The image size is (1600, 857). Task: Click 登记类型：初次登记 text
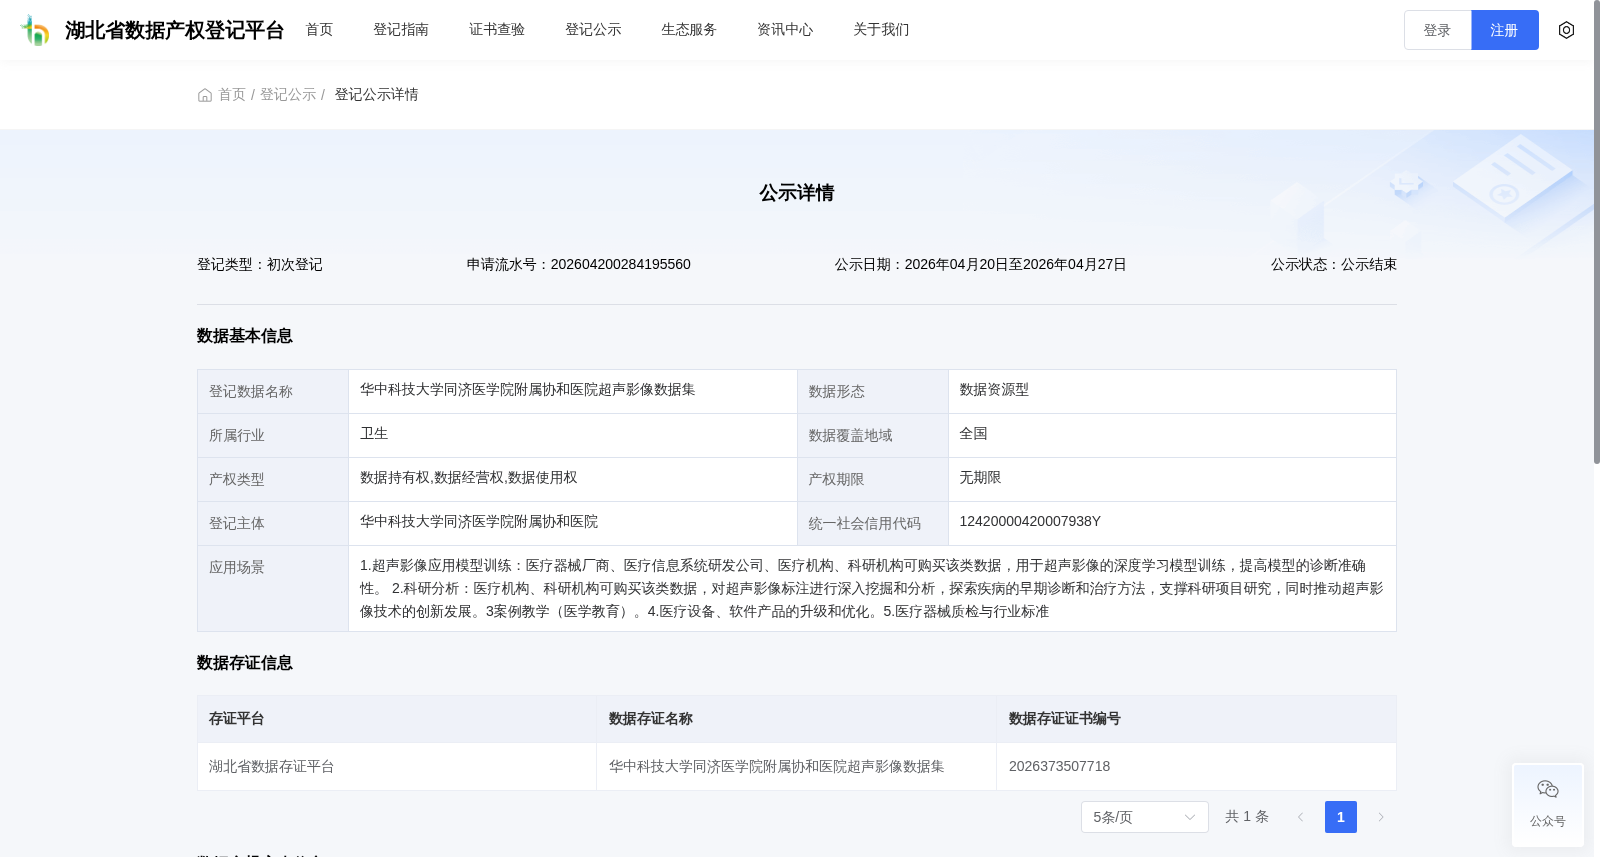pyautogui.click(x=260, y=265)
